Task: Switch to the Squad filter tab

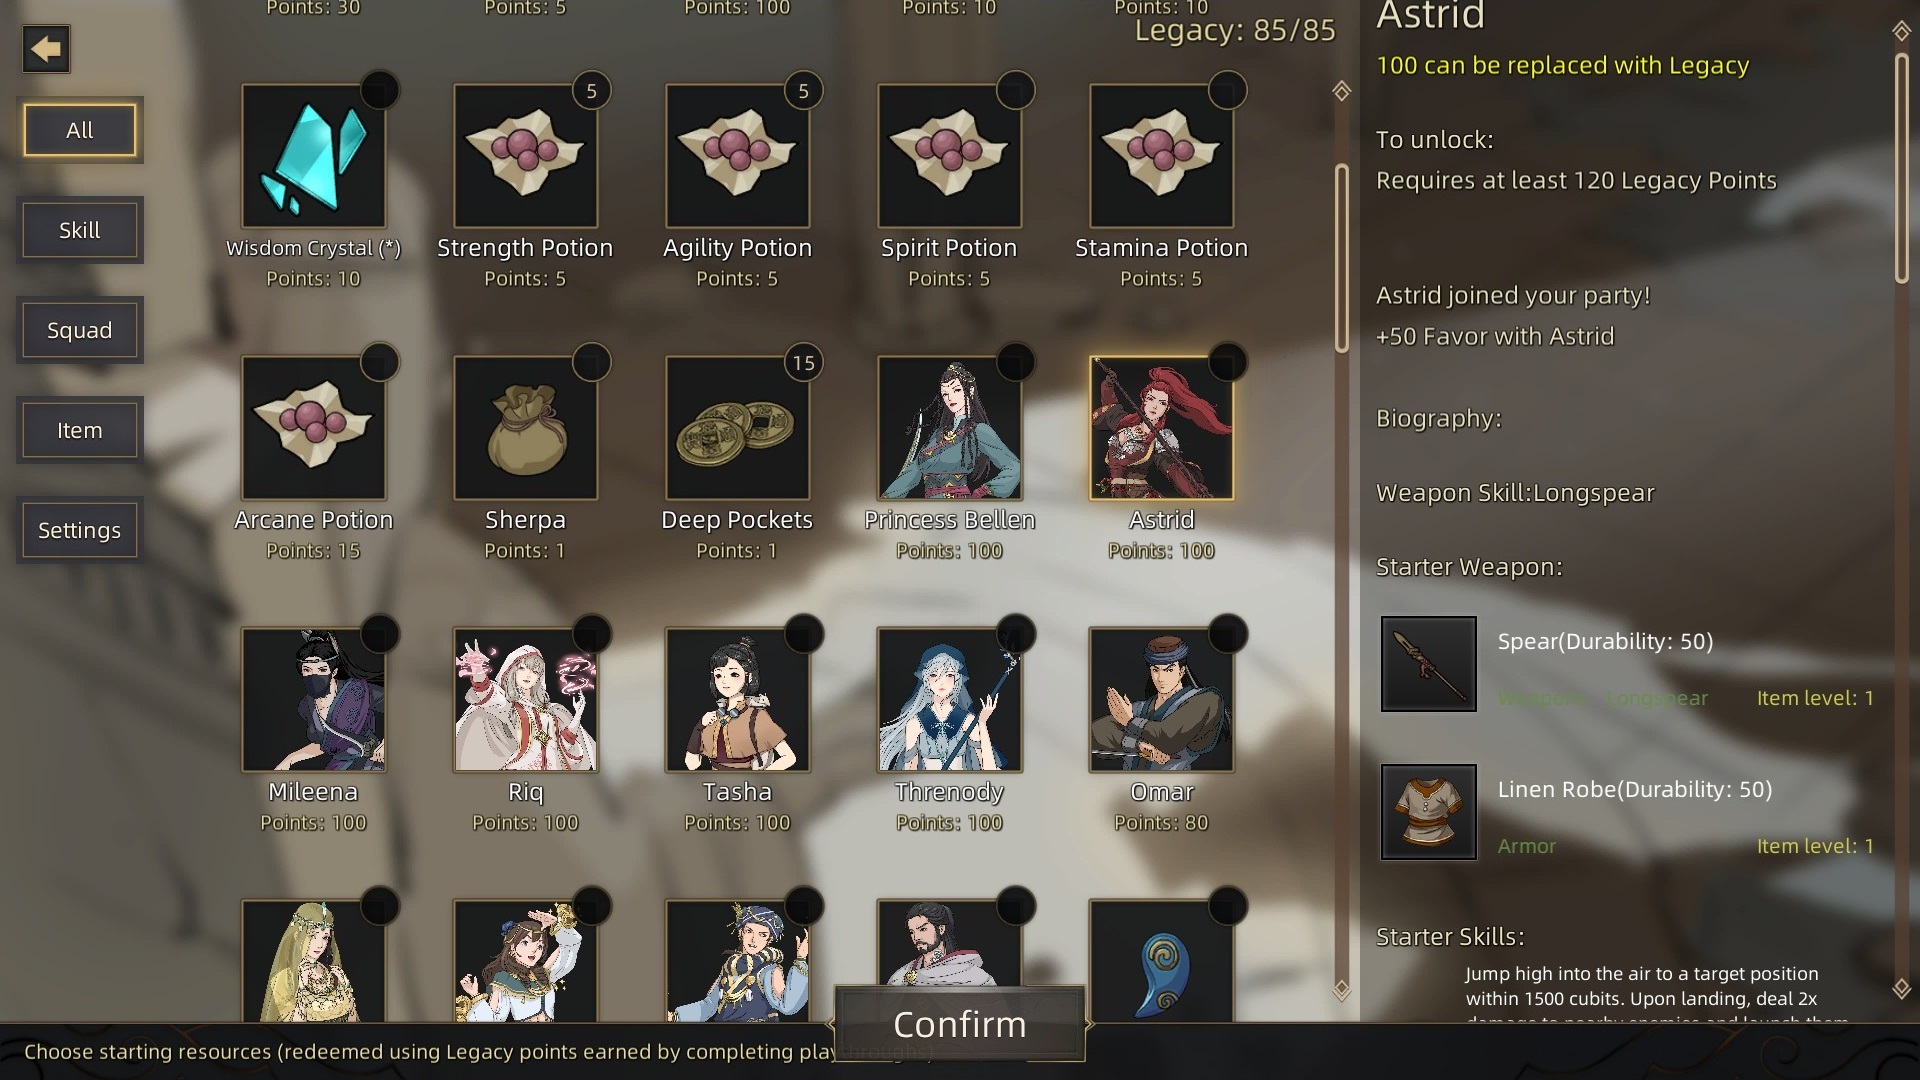Action: pyautogui.click(x=80, y=330)
